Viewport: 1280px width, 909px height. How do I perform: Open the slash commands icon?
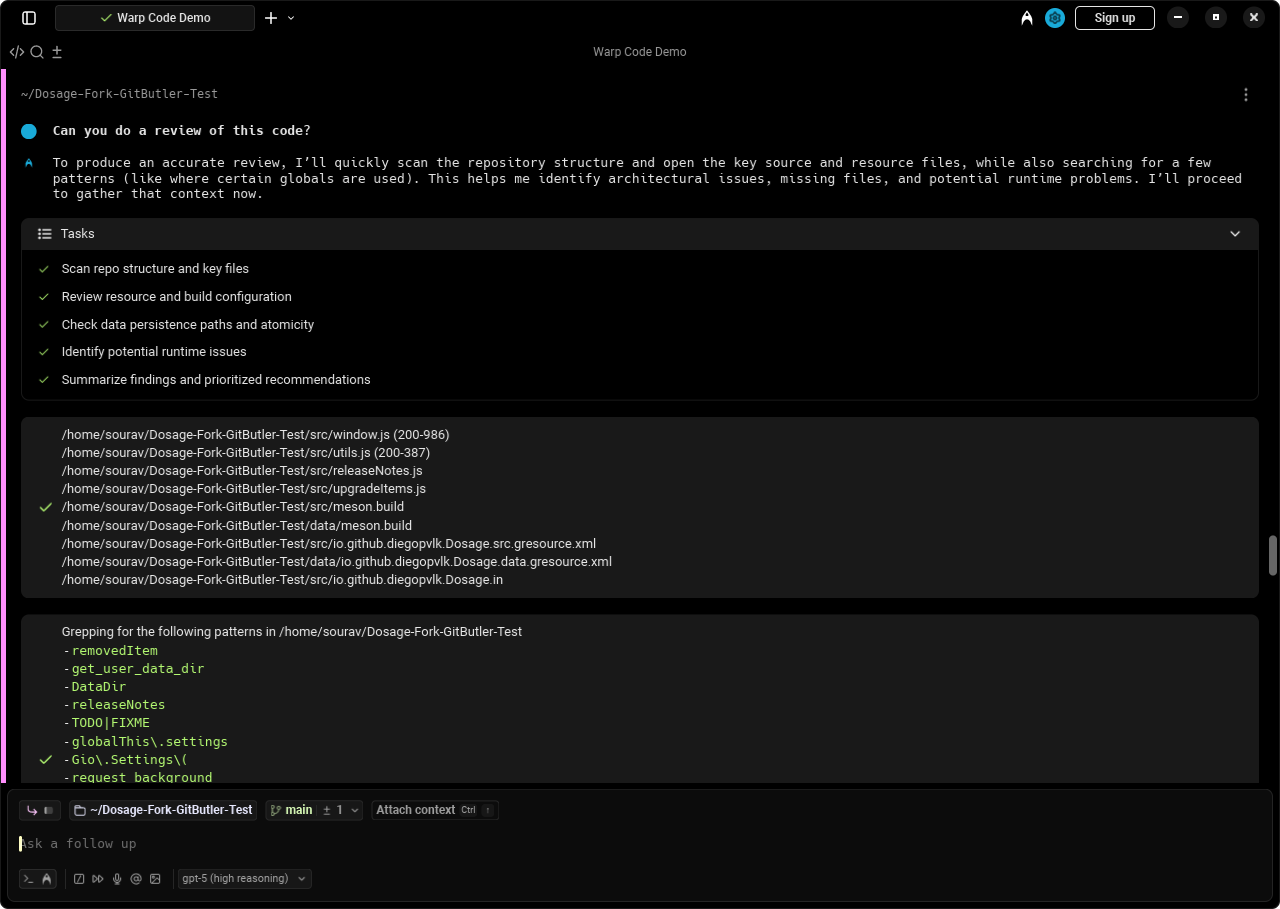79,879
